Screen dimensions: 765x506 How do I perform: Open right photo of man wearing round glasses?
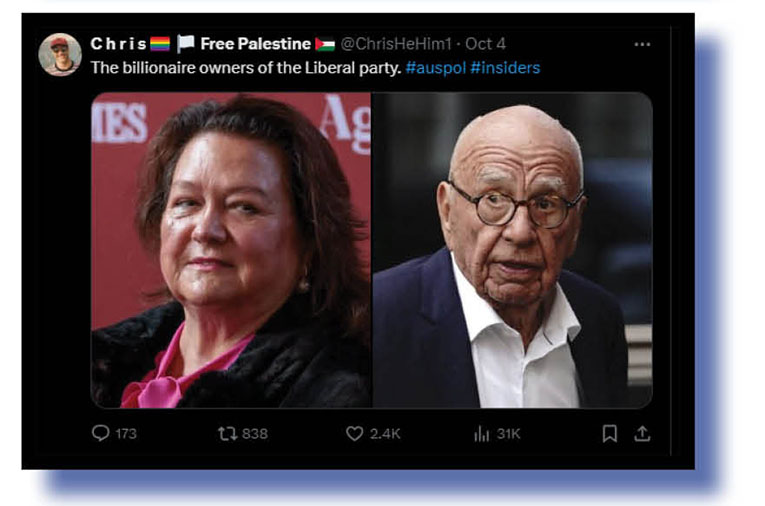tap(512, 250)
